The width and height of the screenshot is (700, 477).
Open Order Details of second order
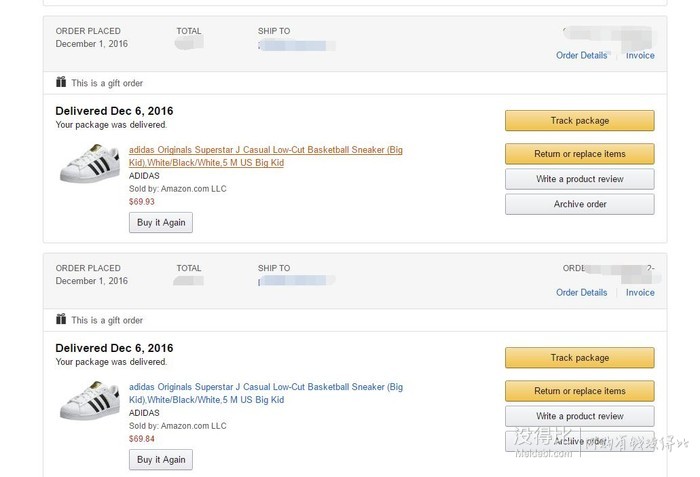581,293
